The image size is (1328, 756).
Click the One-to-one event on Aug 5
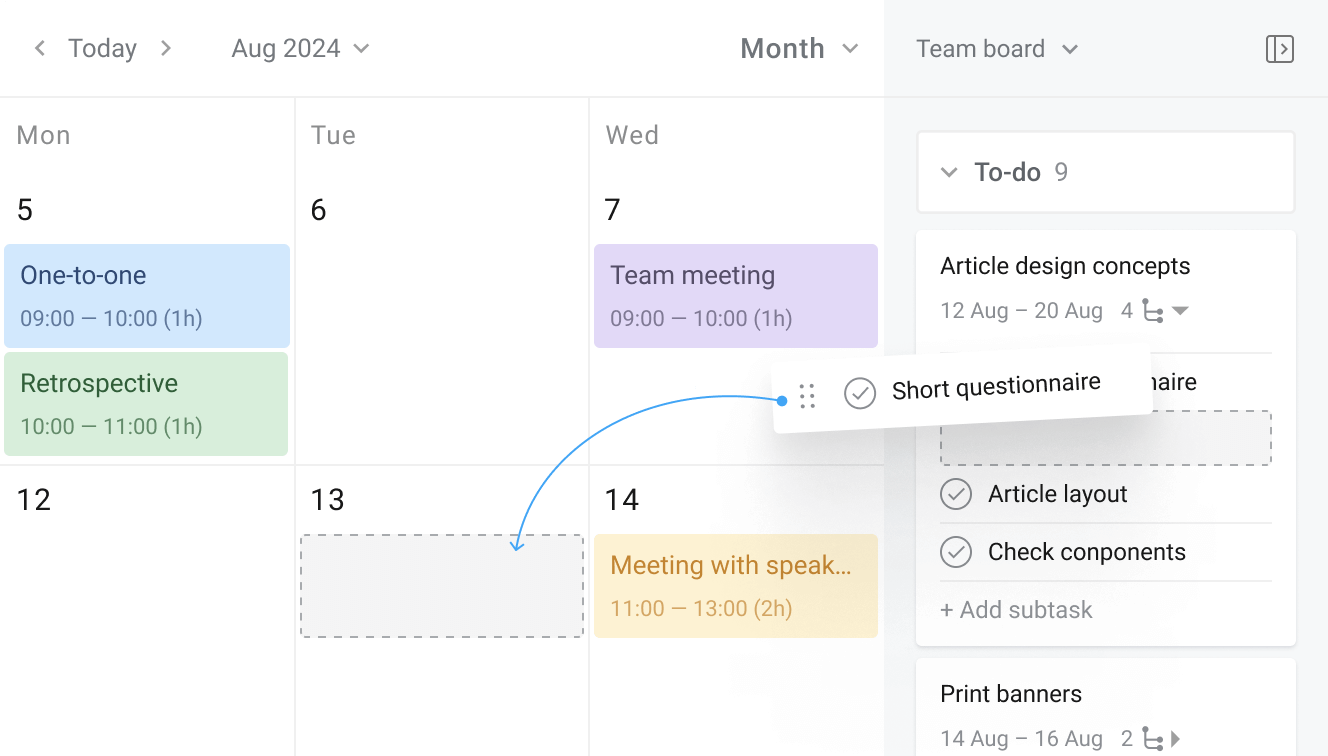pyautogui.click(x=146, y=295)
